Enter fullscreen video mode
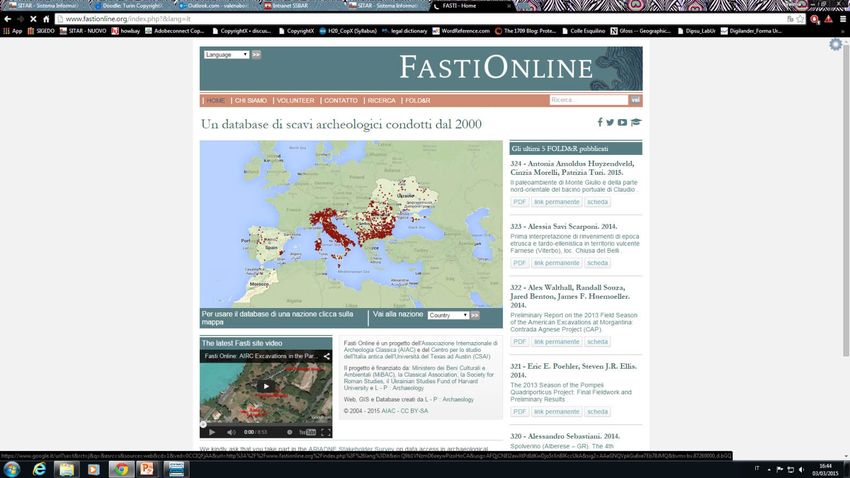This screenshot has width=850, height=478. (x=325, y=432)
